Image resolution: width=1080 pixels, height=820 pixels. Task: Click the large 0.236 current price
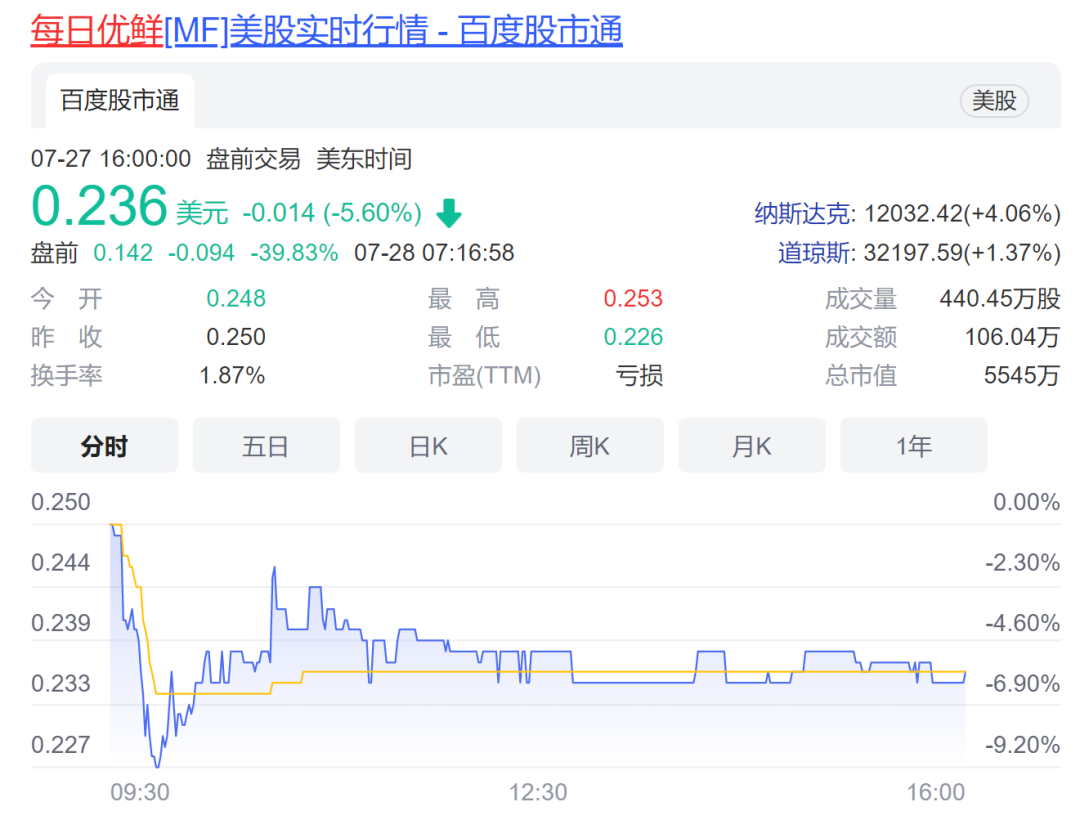99,207
